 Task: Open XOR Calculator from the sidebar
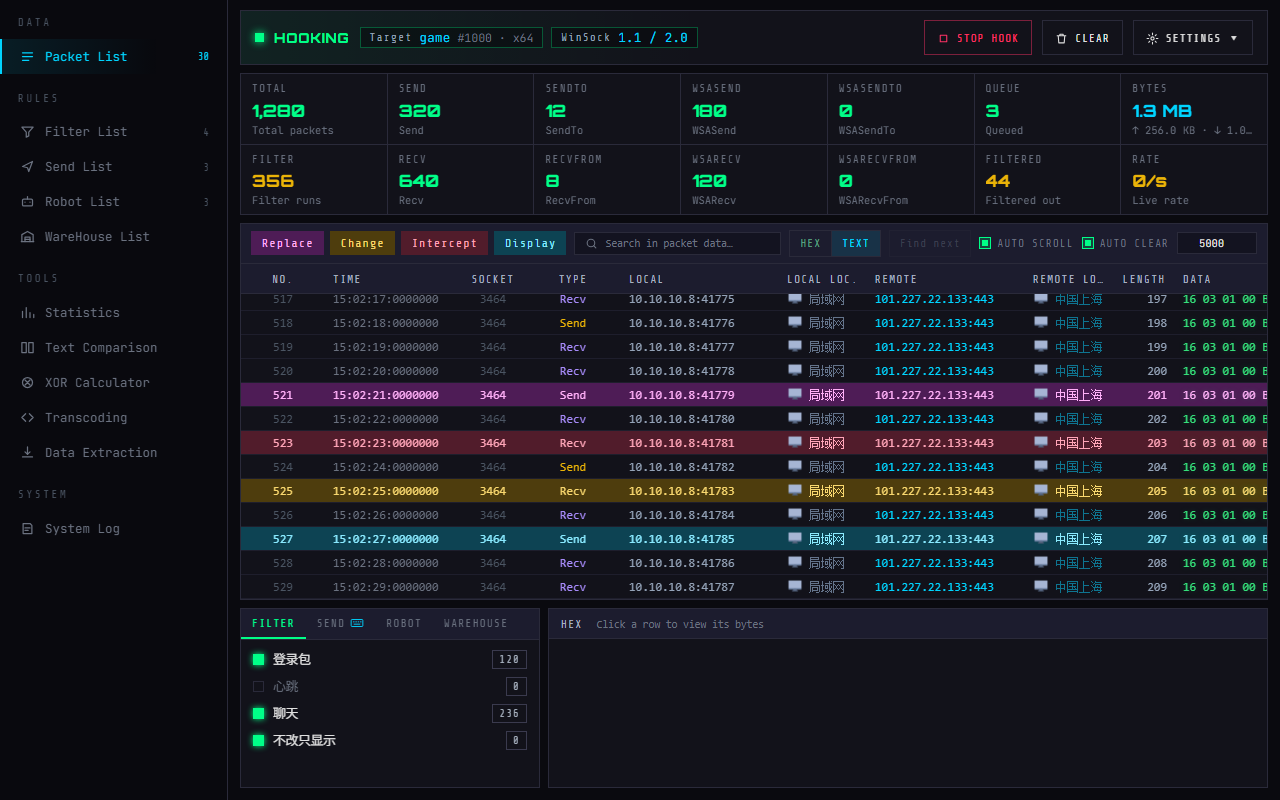tap(114, 383)
